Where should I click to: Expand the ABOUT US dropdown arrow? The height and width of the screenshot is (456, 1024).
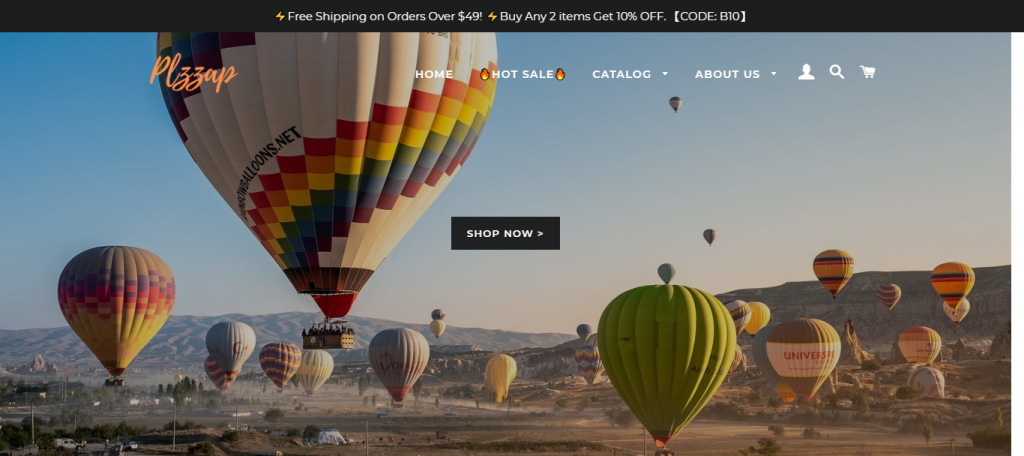(x=774, y=74)
